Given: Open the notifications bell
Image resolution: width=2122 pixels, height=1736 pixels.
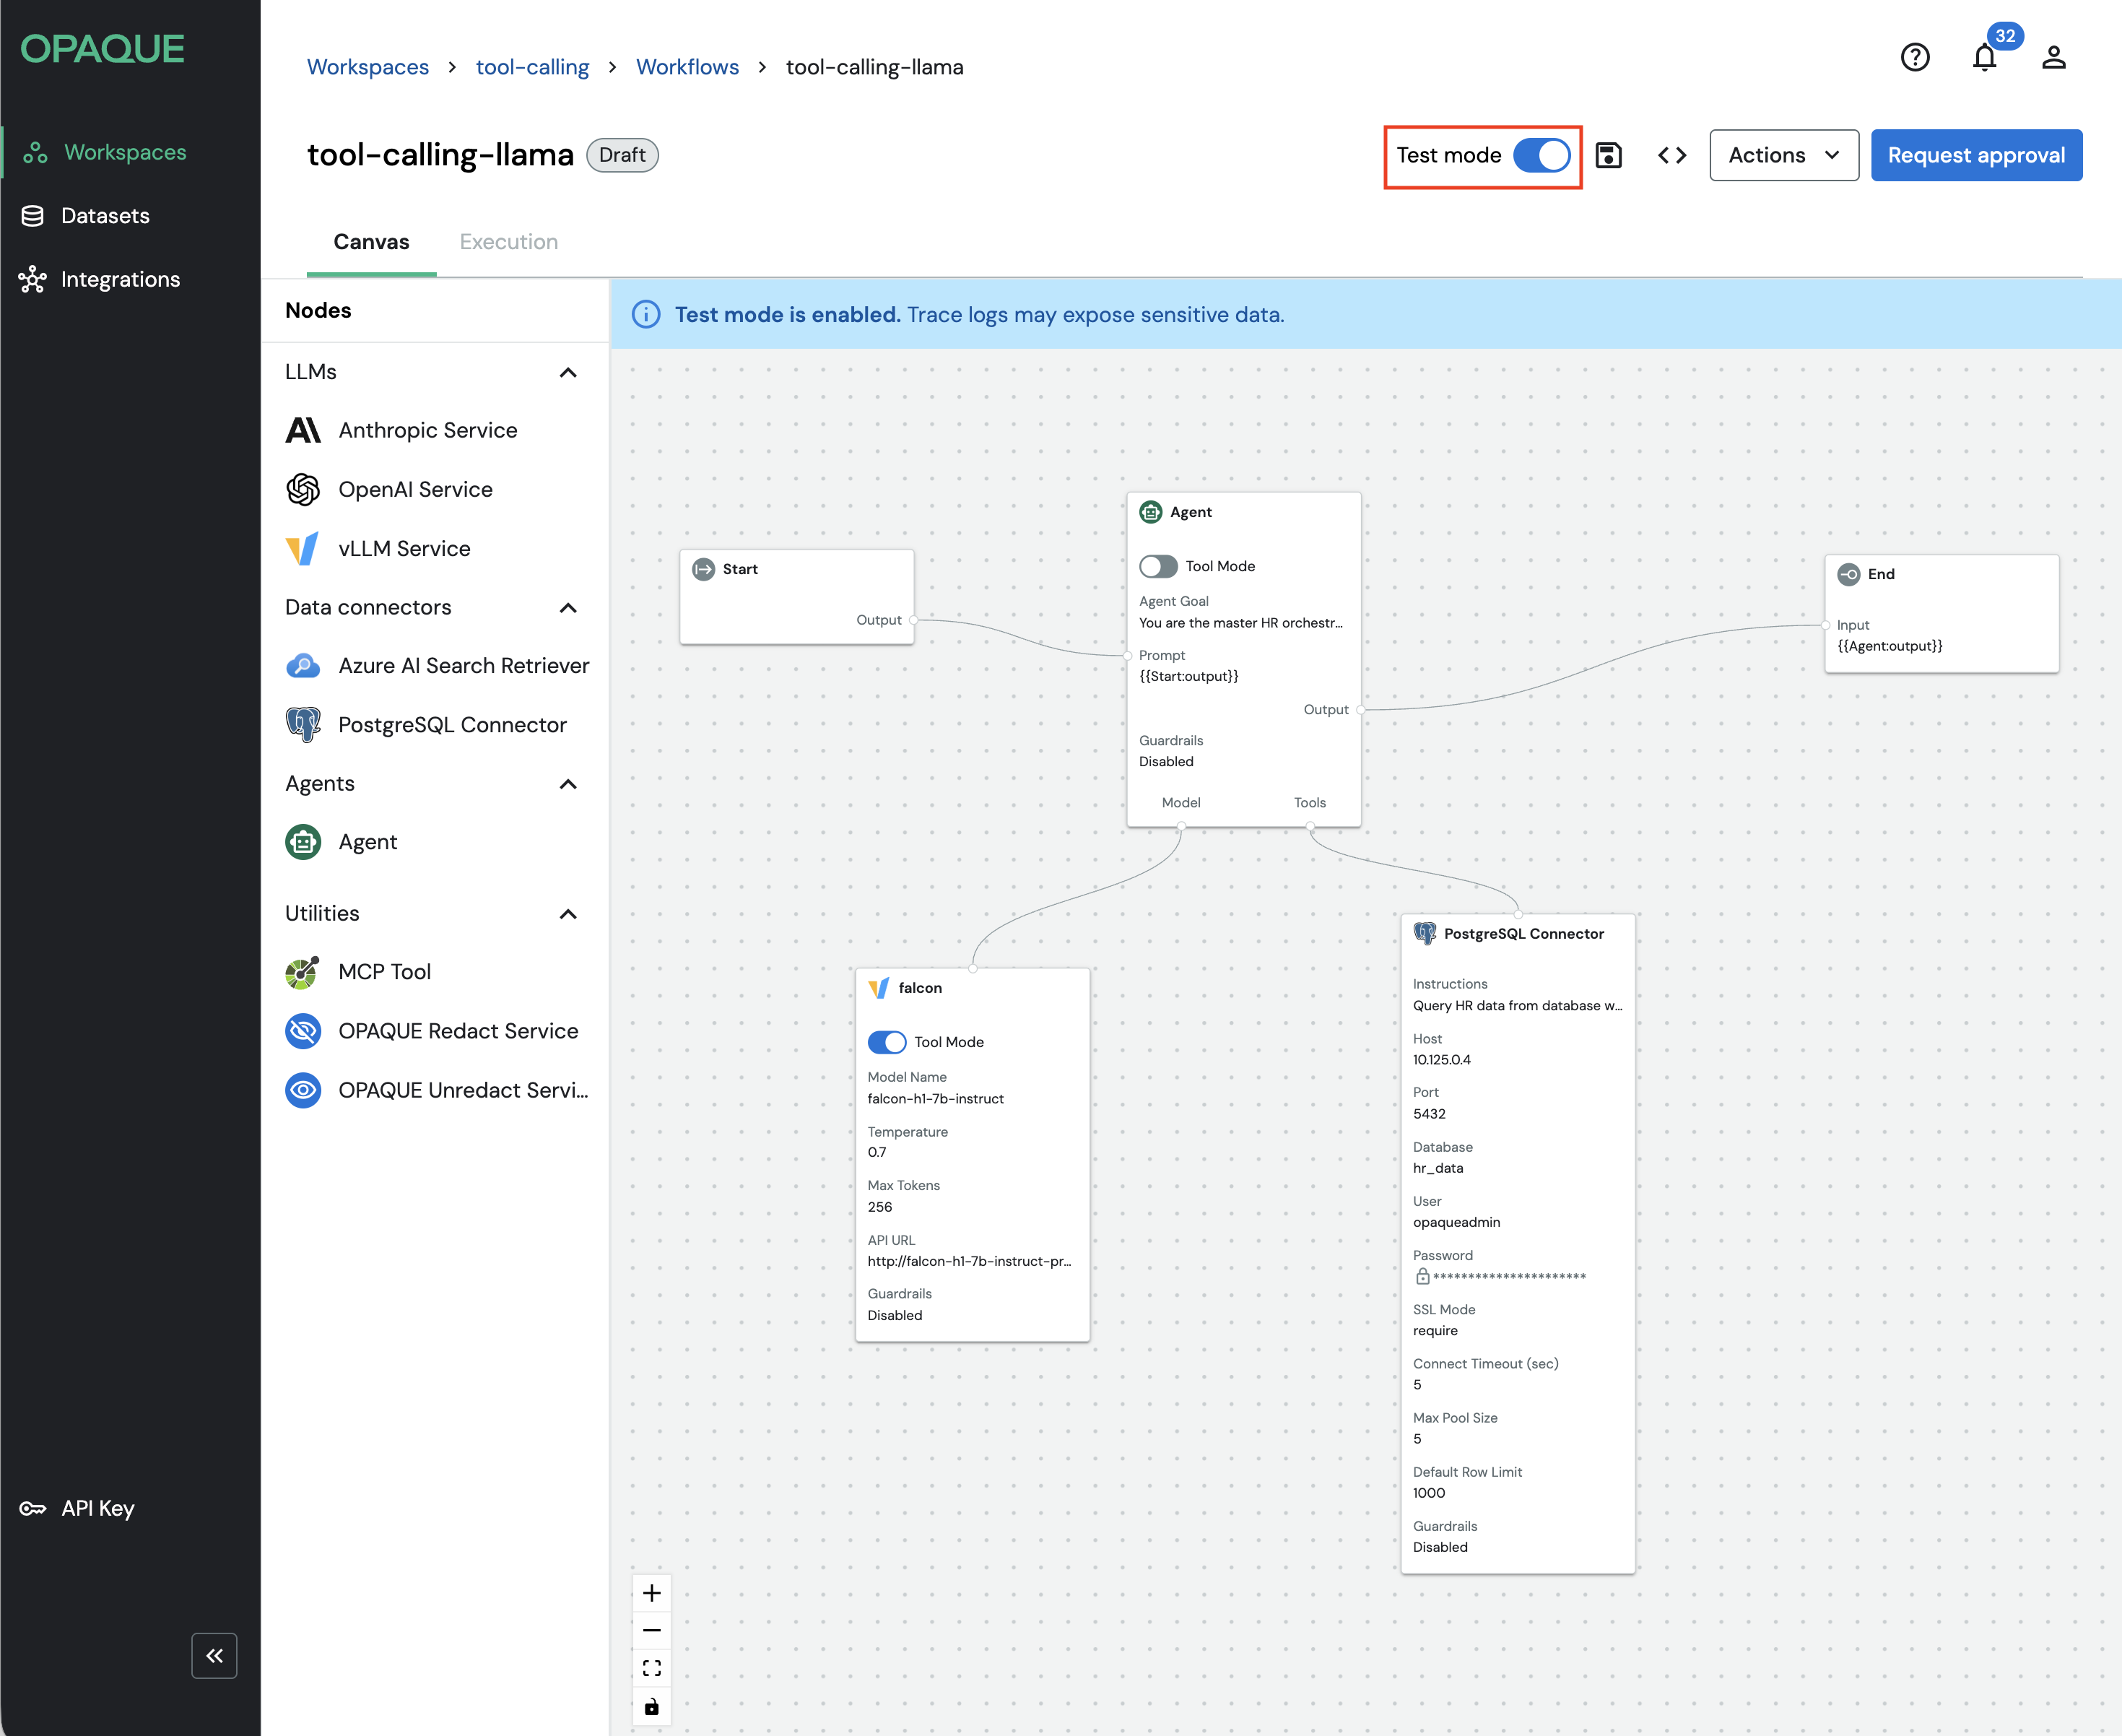Looking at the screenshot, I should pyautogui.click(x=1984, y=58).
